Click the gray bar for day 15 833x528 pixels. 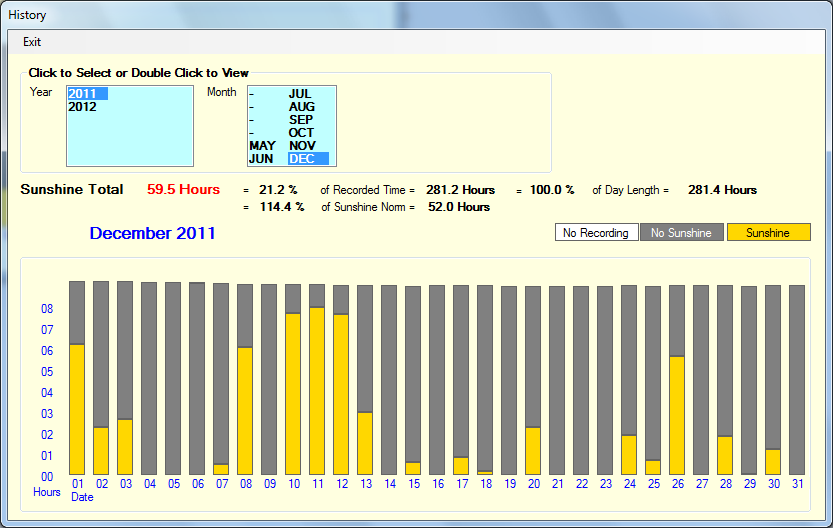(x=413, y=370)
